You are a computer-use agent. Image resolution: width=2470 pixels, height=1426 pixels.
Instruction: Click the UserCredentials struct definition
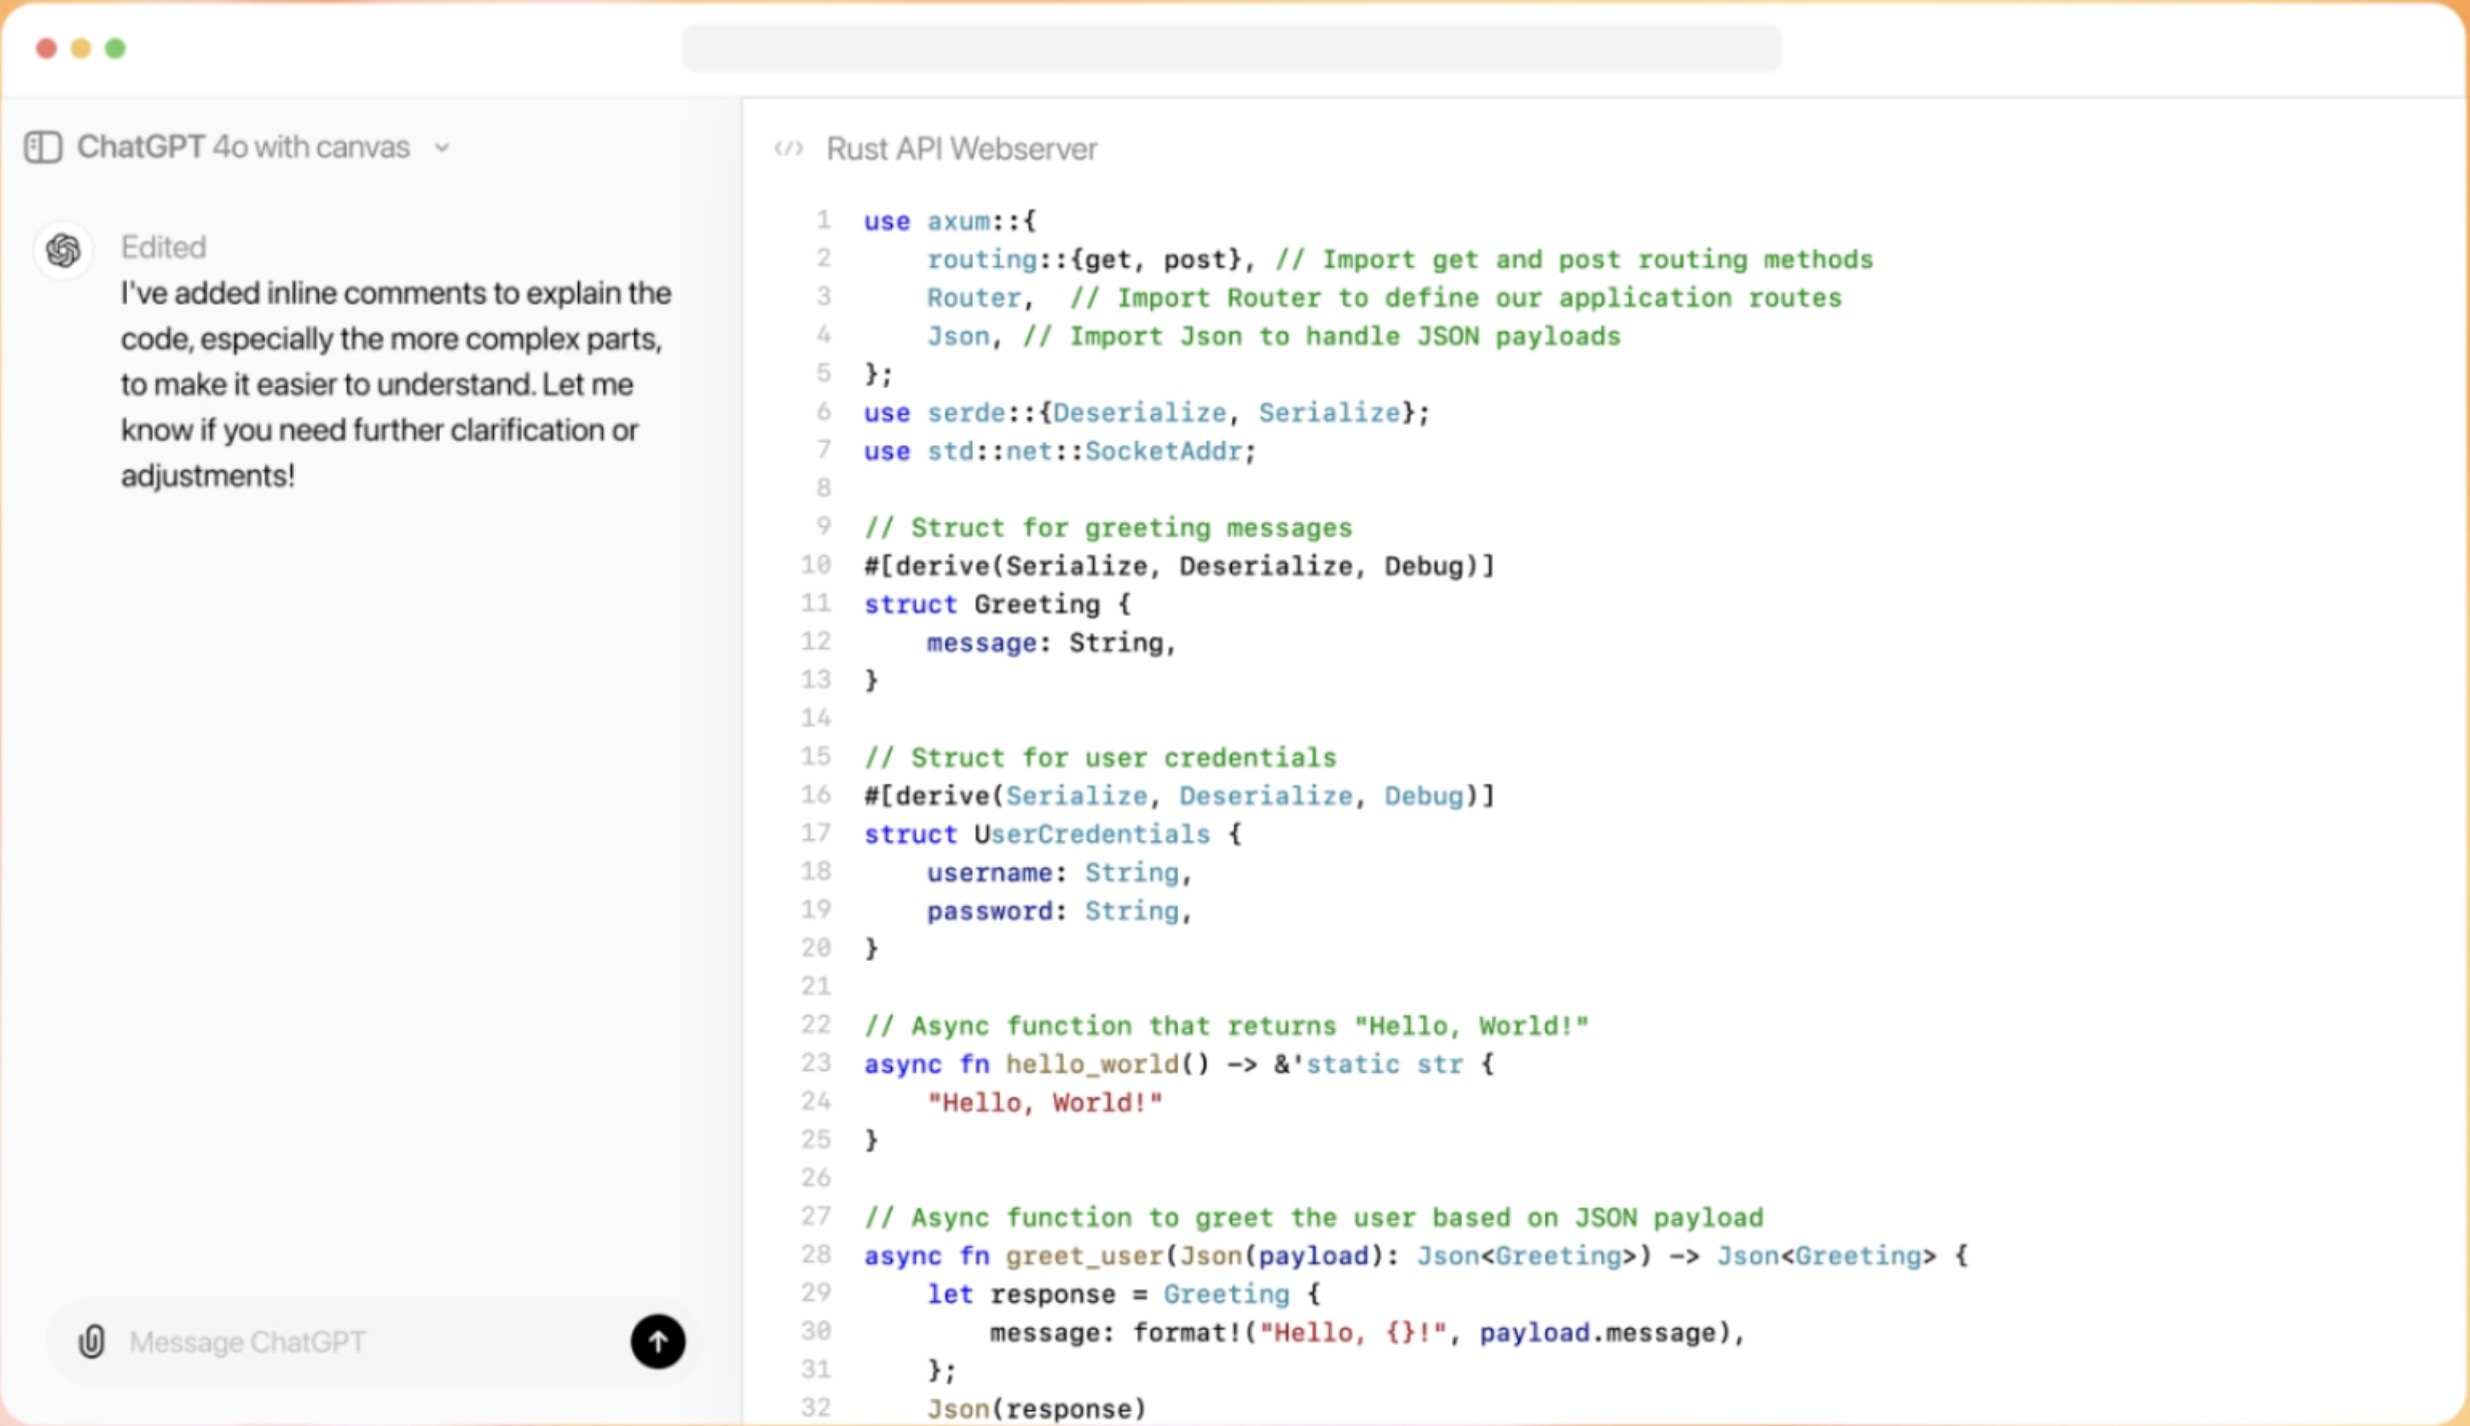click(1090, 834)
